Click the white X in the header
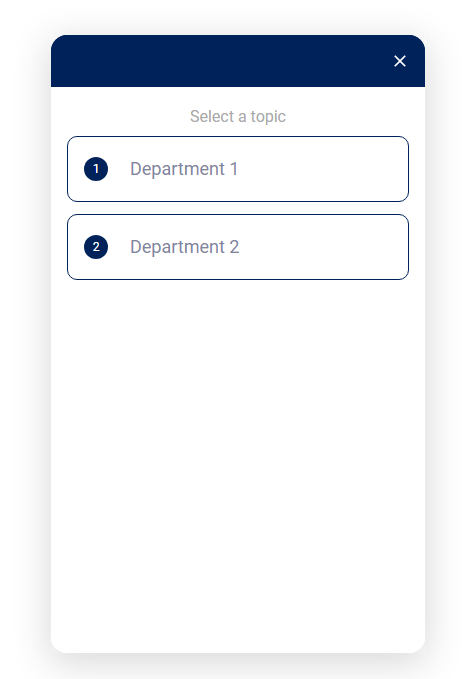The width and height of the screenshot is (474, 679). [400, 61]
